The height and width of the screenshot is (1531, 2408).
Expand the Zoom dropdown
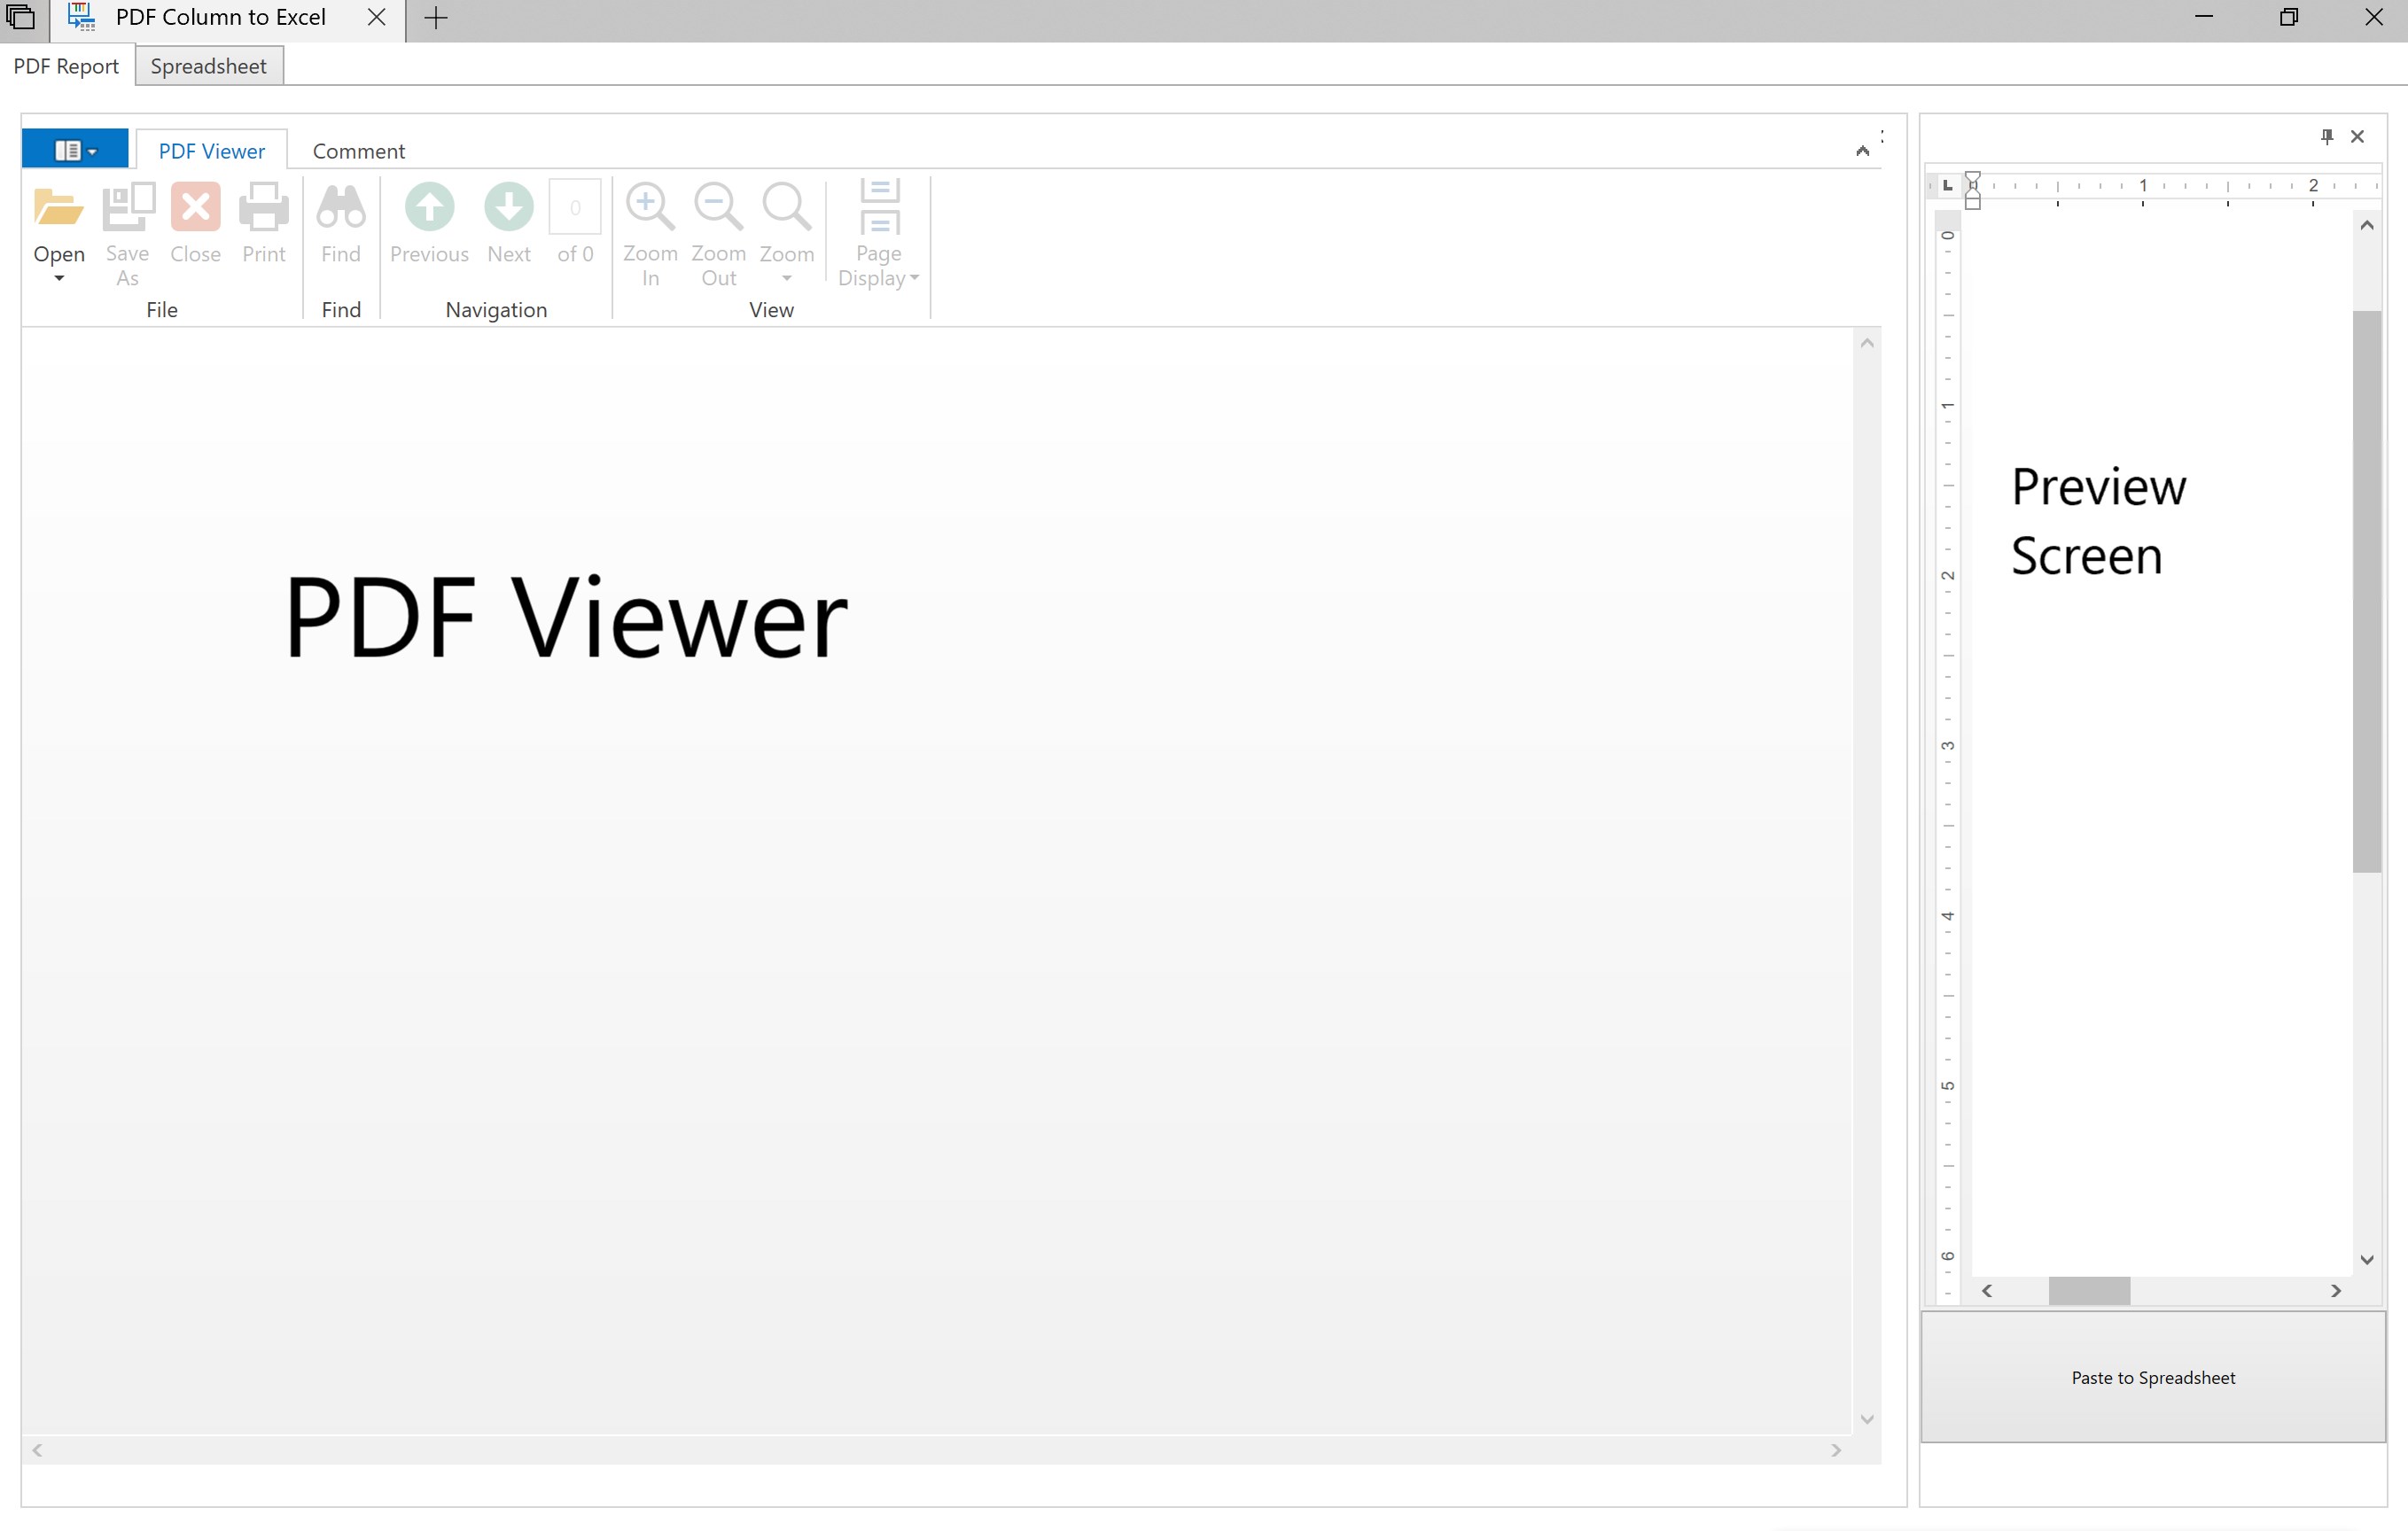pyautogui.click(x=786, y=278)
